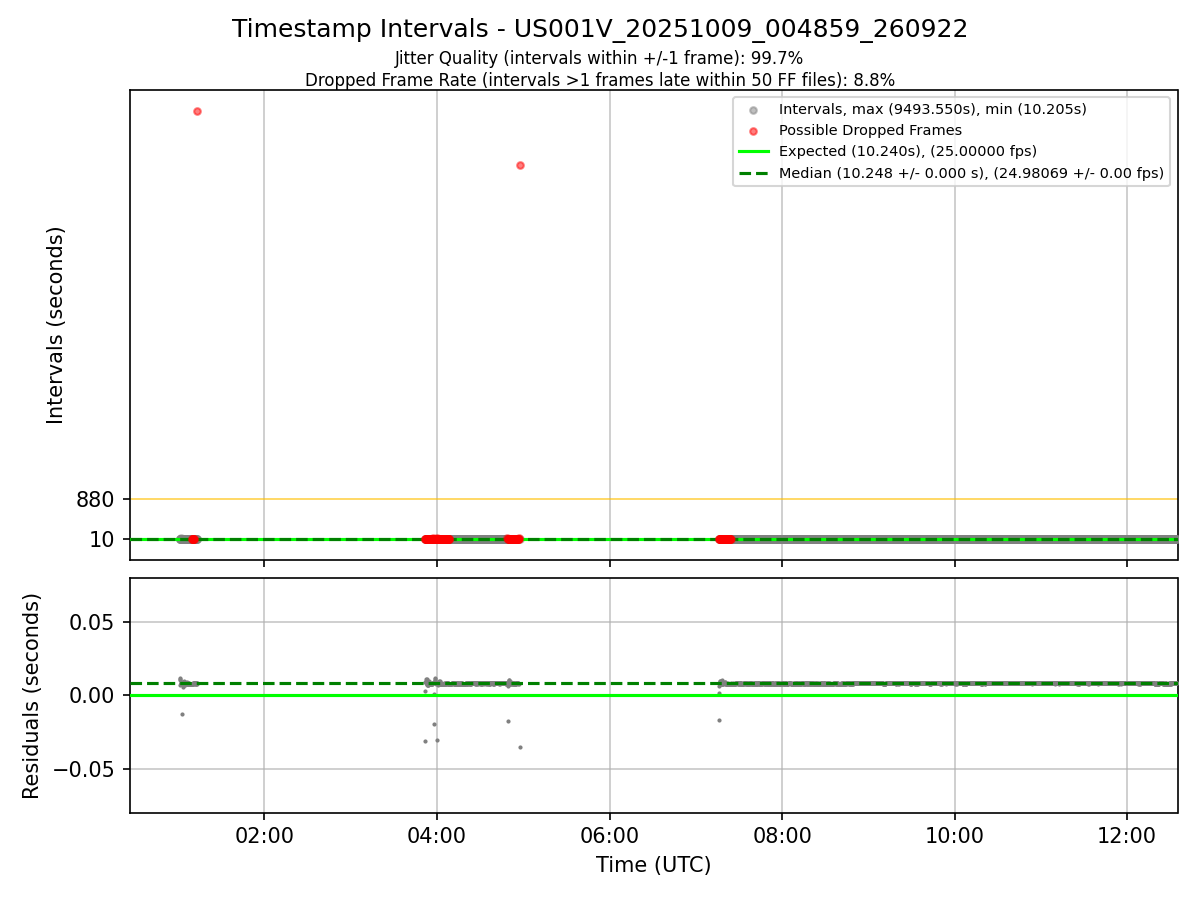Viewport: 1200px width, 900px height.
Task: Click legend entry Median (10.248 +/- 0.000 s)
Action: tap(971, 173)
